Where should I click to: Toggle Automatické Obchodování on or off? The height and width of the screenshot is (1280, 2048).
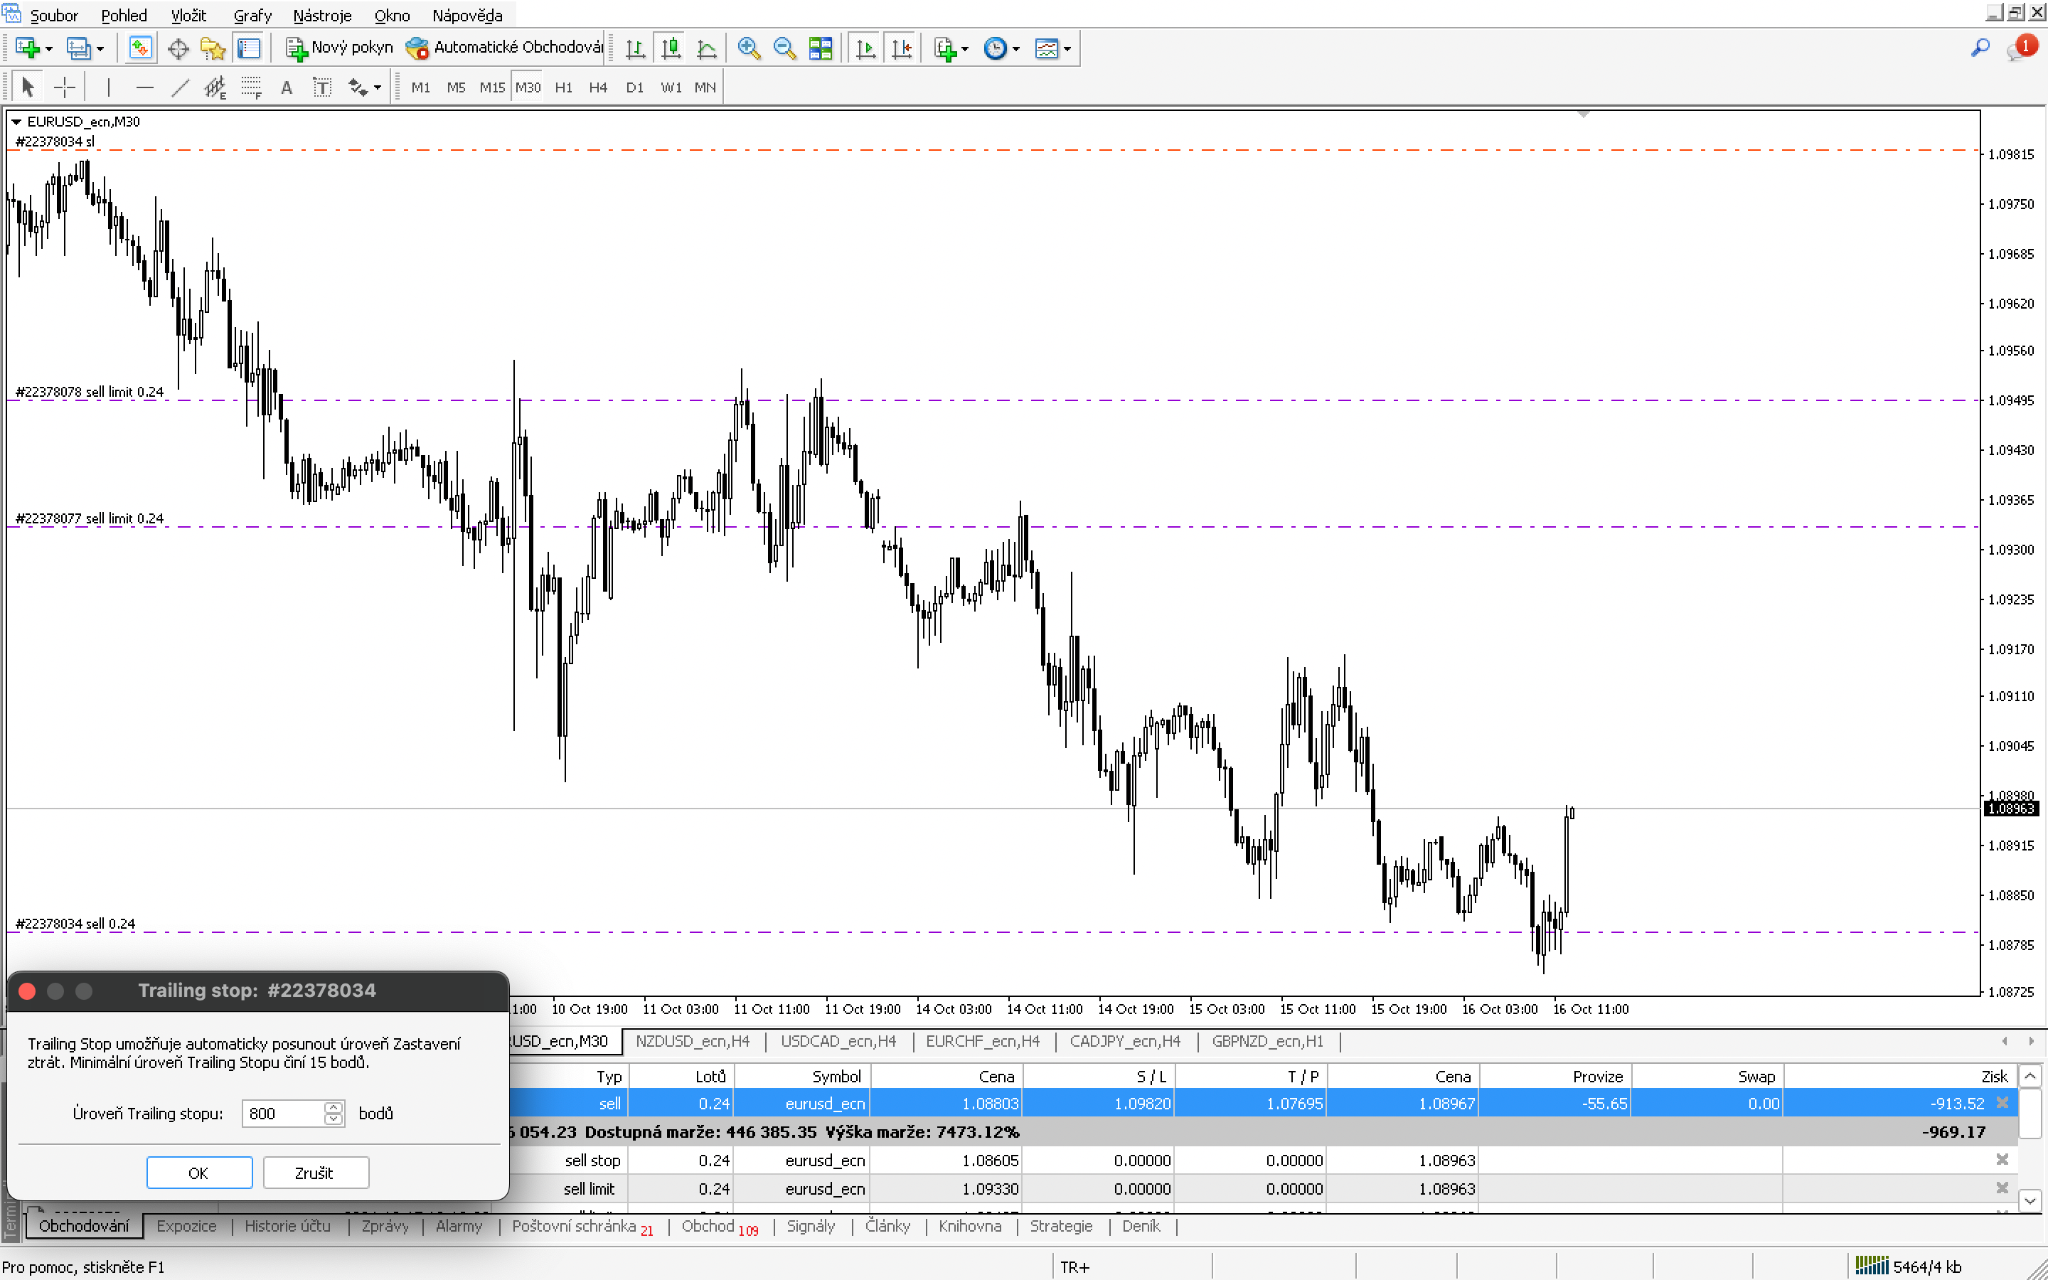[505, 48]
